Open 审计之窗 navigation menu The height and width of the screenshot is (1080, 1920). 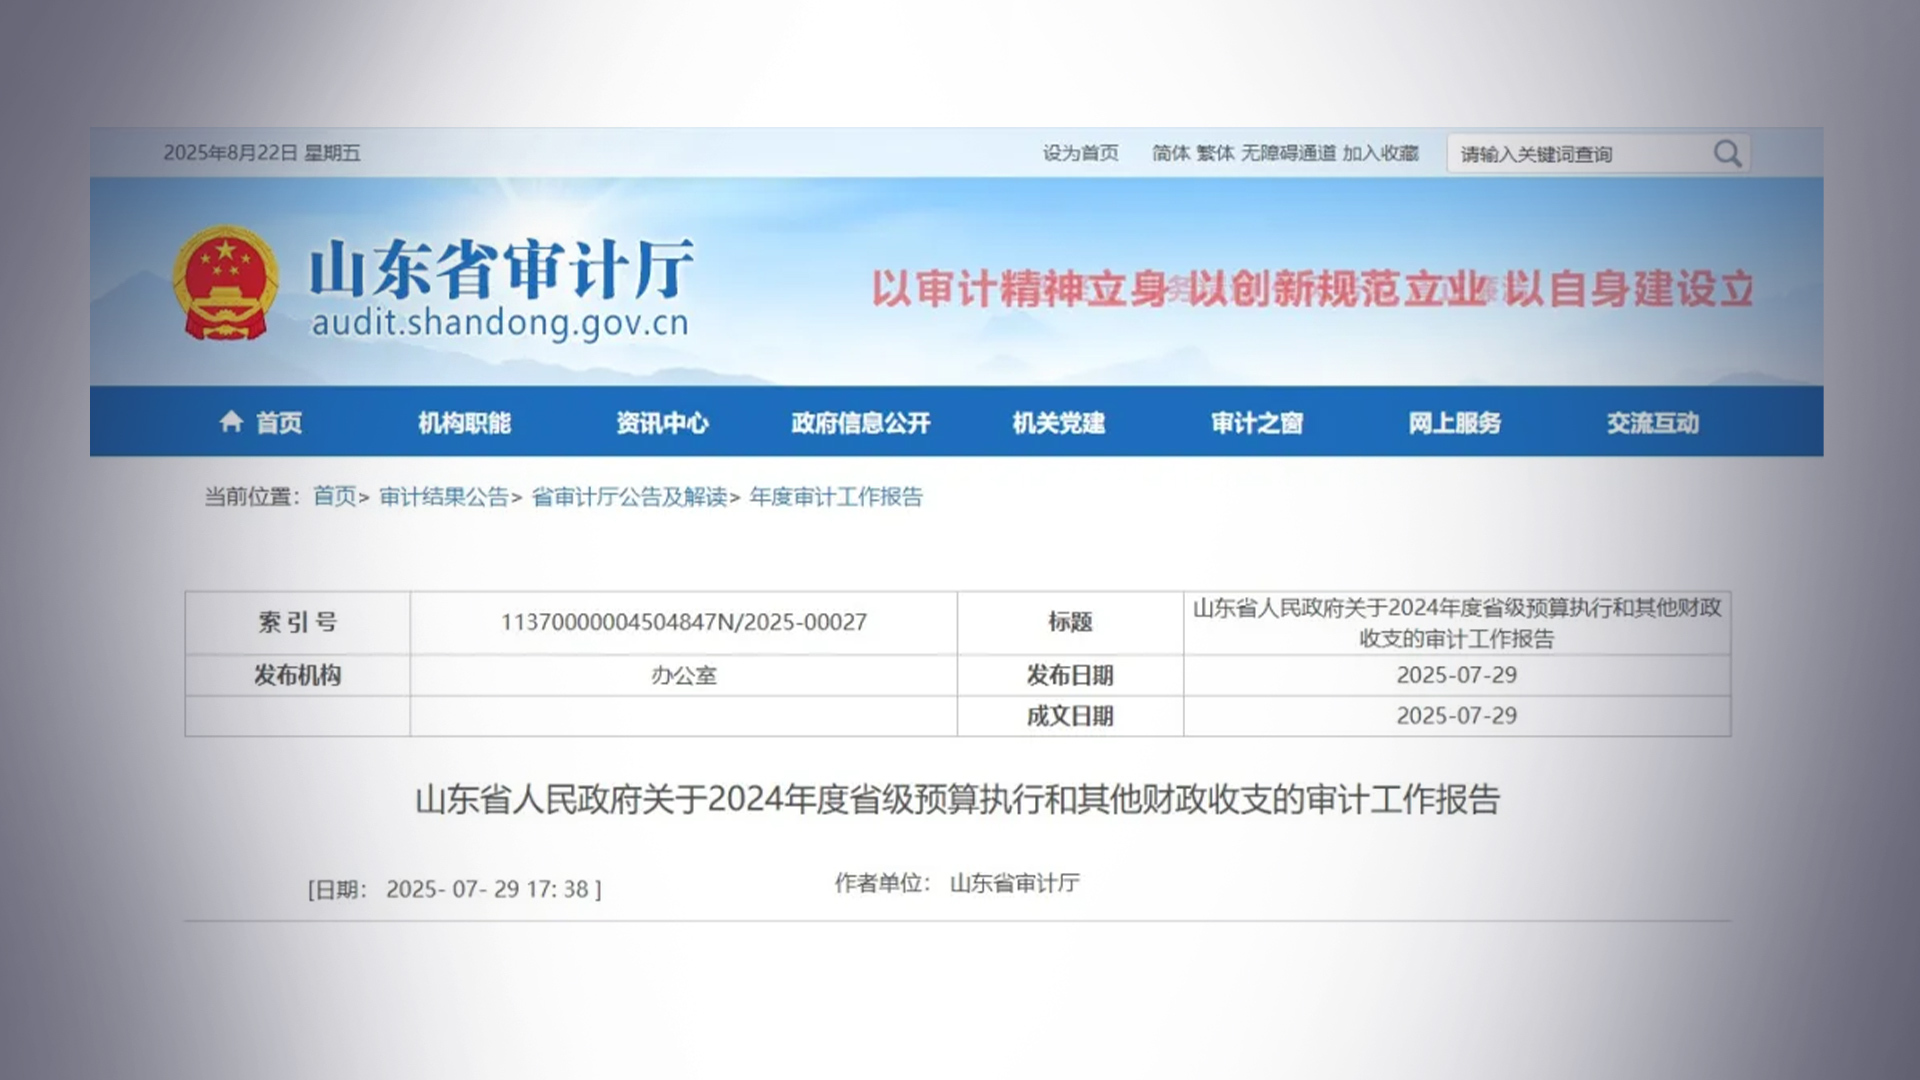coord(1256,422)
